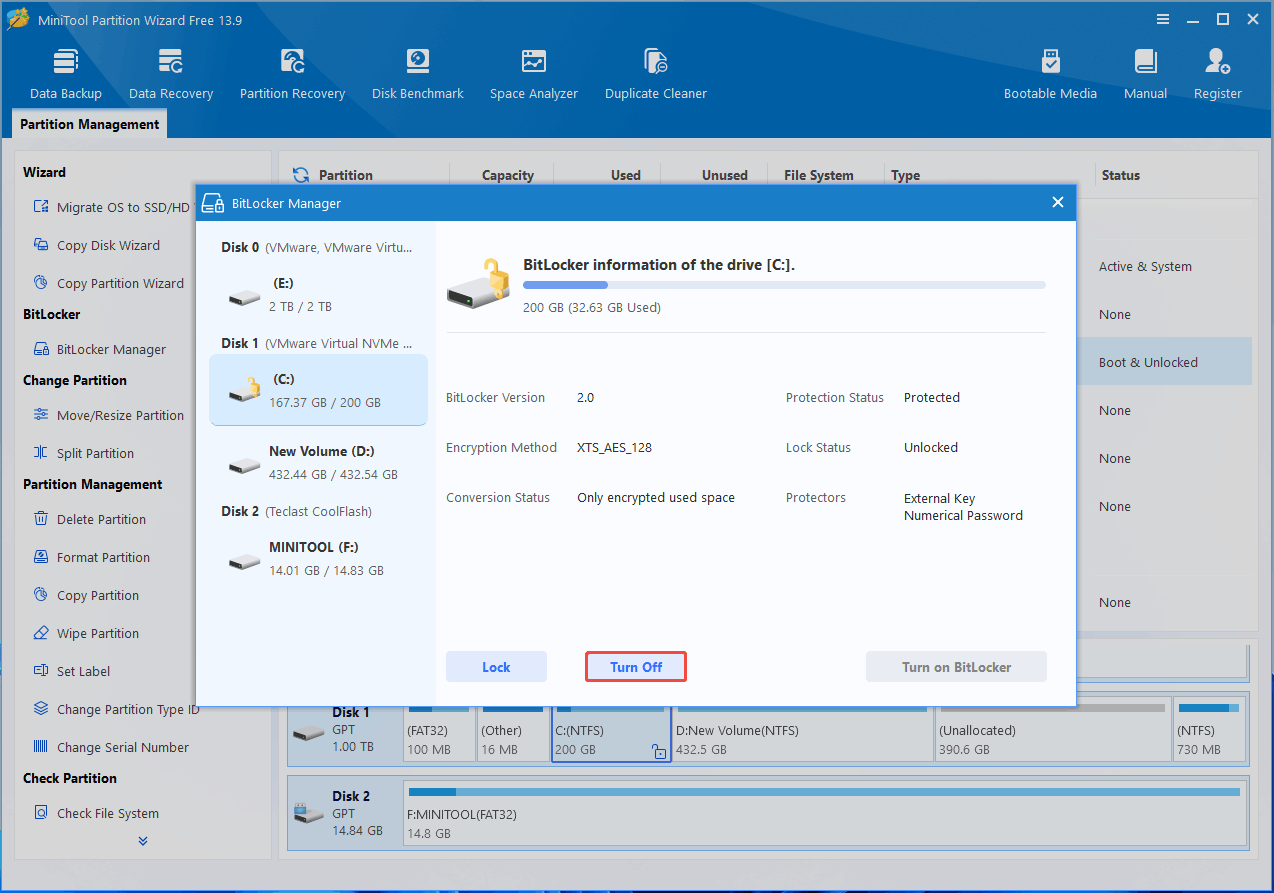Select Change Partition Type ID

(116, 709)
